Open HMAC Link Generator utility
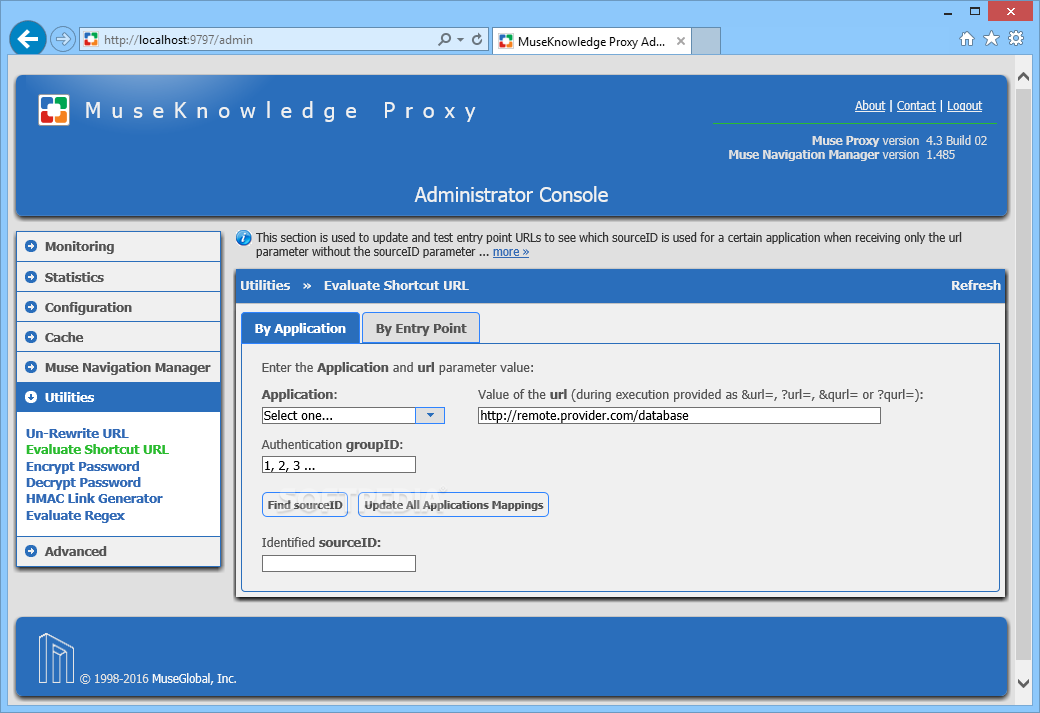The height and width of the screenshot is (713, 1040). tap(94, 498)
